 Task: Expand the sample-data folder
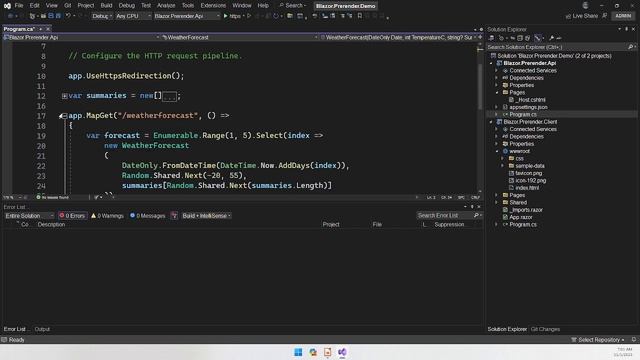(502, 166)
